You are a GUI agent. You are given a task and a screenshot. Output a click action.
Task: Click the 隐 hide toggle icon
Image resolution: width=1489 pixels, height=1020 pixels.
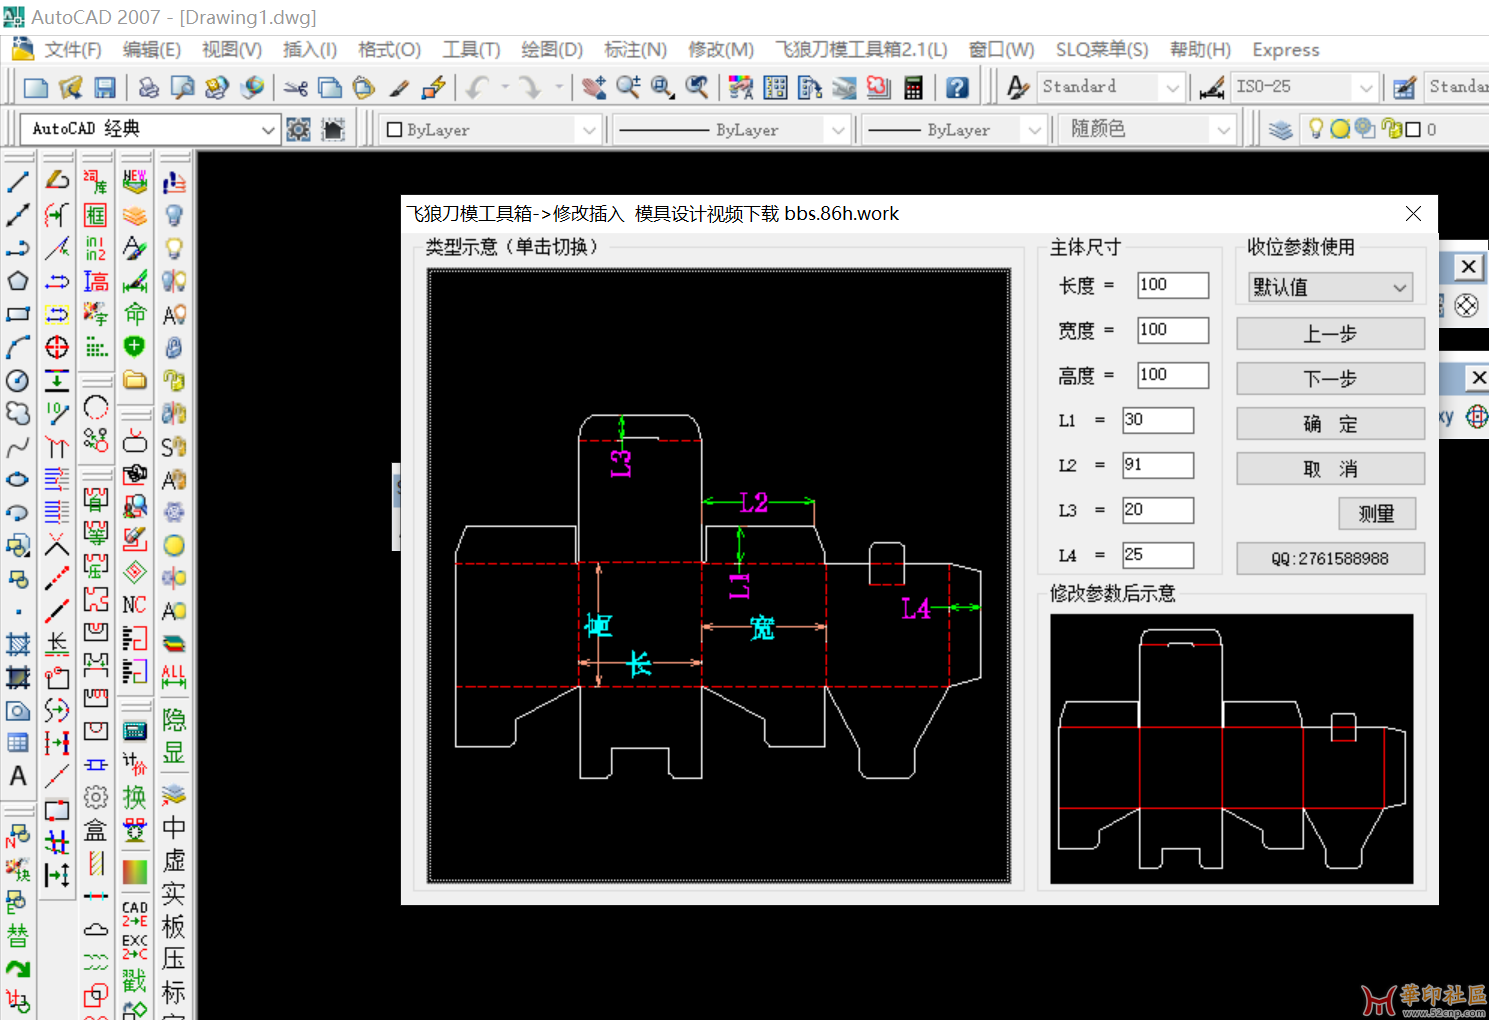coord(173,720)
